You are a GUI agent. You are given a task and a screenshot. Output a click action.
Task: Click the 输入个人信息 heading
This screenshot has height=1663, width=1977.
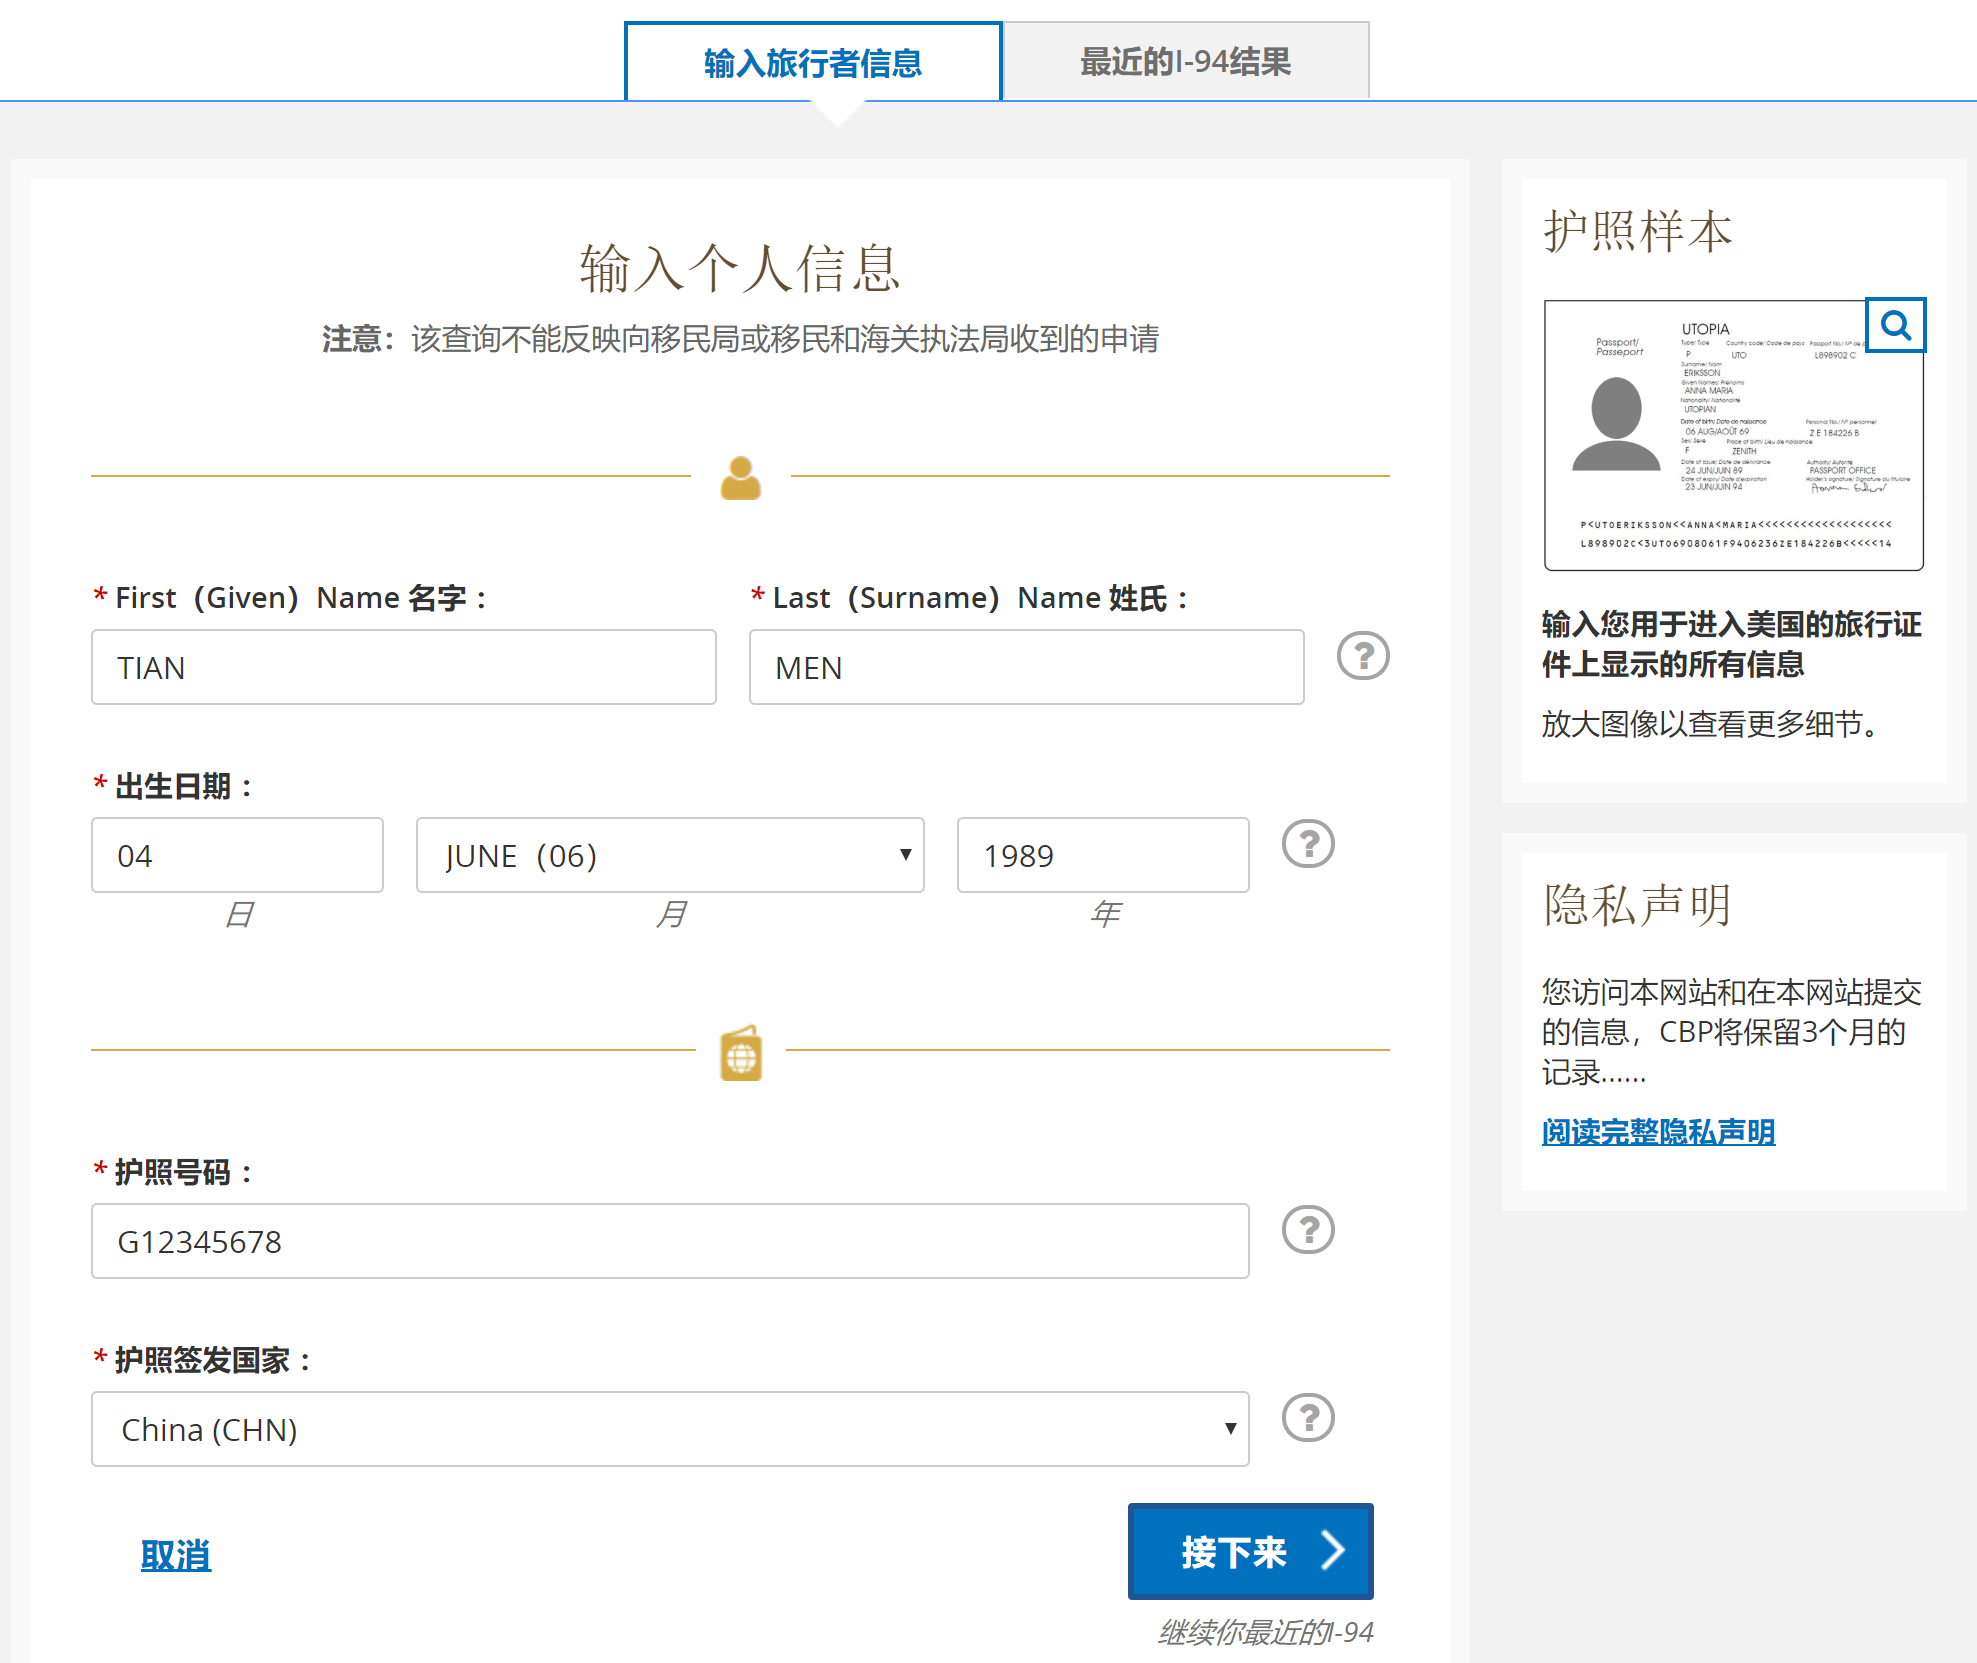point(740,268)
